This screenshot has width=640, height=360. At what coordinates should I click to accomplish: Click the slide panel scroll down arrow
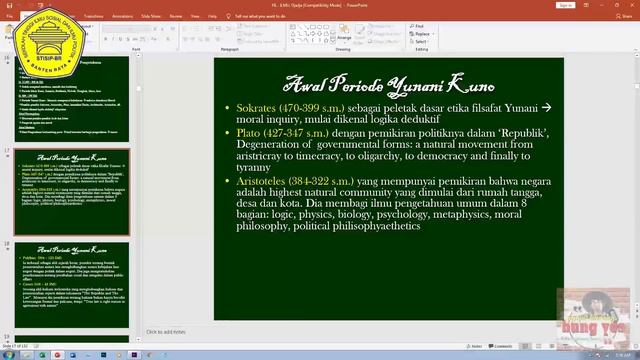138,339
